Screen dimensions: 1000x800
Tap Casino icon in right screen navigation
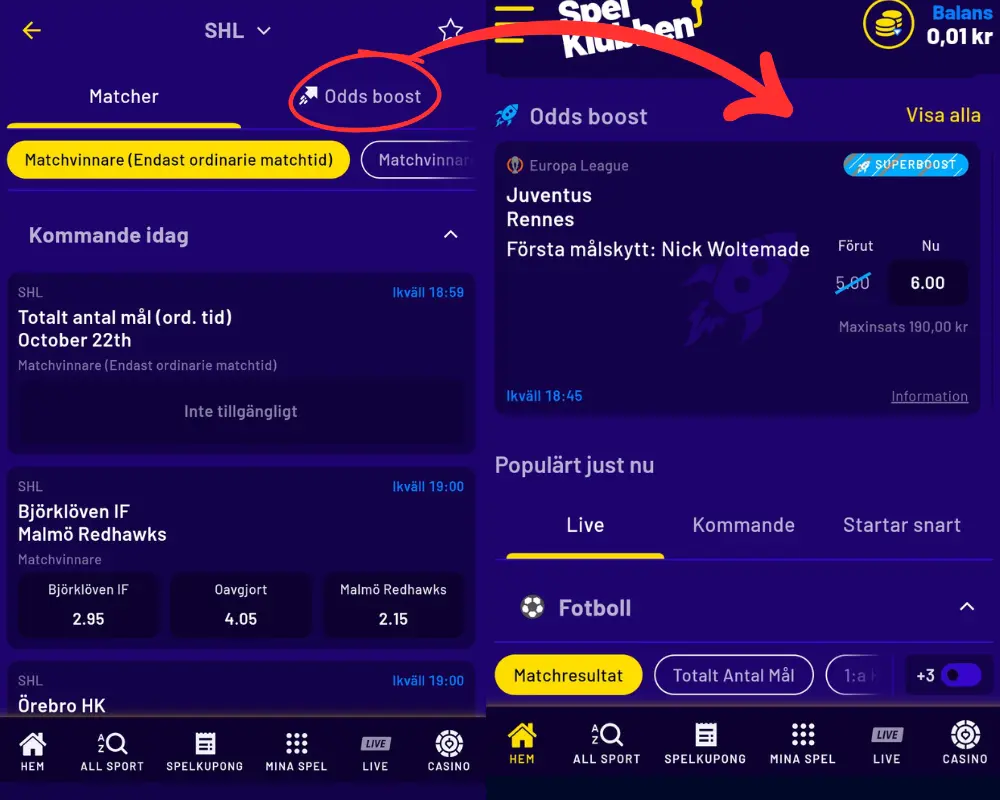point(965,743)
